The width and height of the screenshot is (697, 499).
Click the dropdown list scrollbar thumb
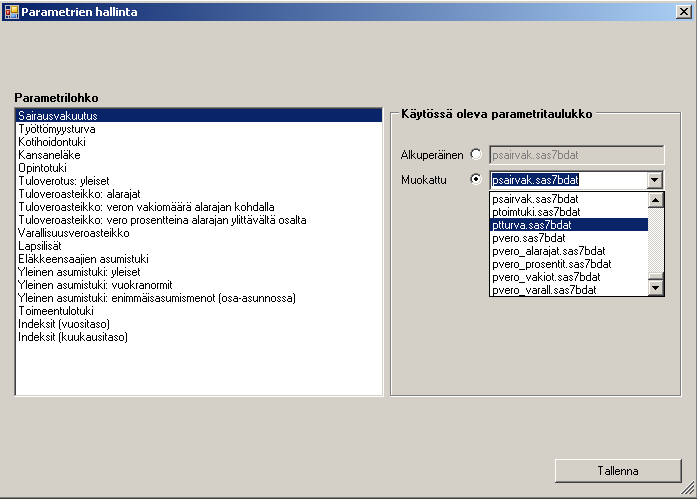pyautogui.click(x=656, y=276)
